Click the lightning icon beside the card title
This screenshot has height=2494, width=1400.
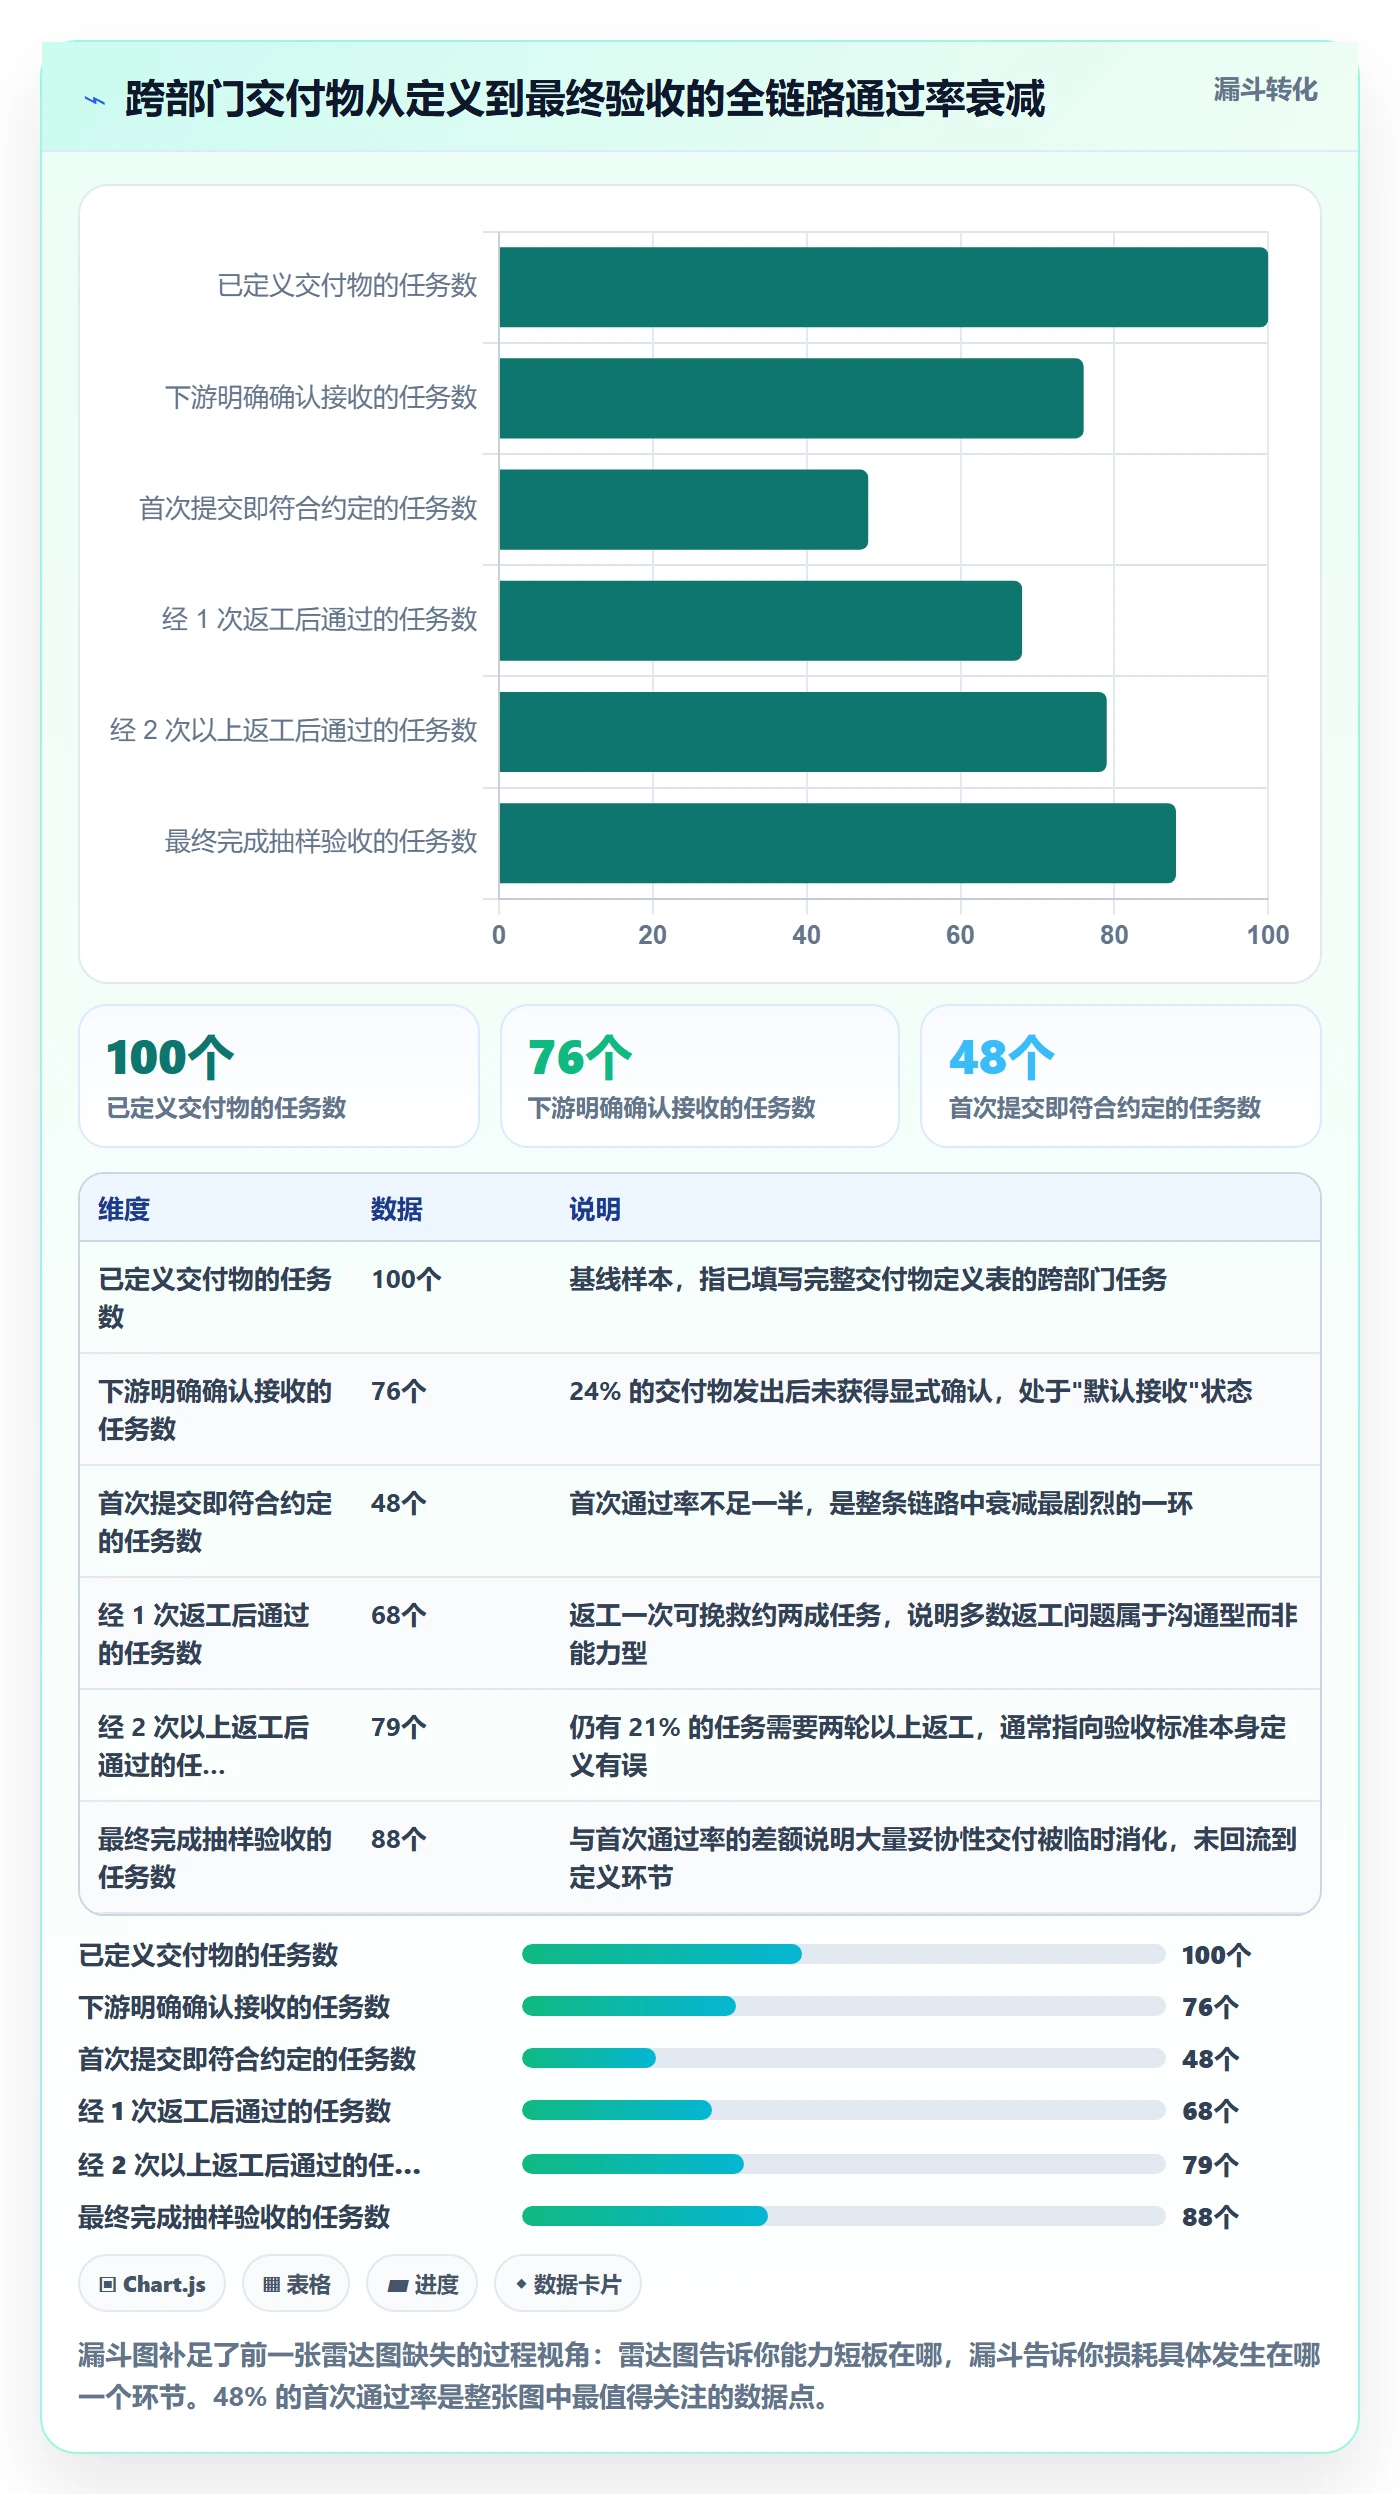point(95,100)
